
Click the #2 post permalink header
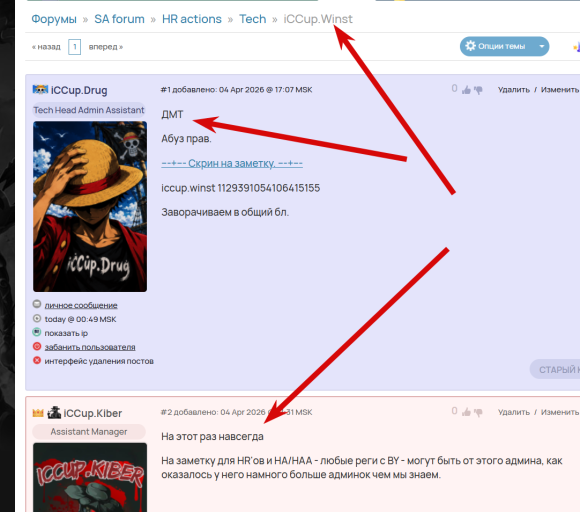[236, 412]
